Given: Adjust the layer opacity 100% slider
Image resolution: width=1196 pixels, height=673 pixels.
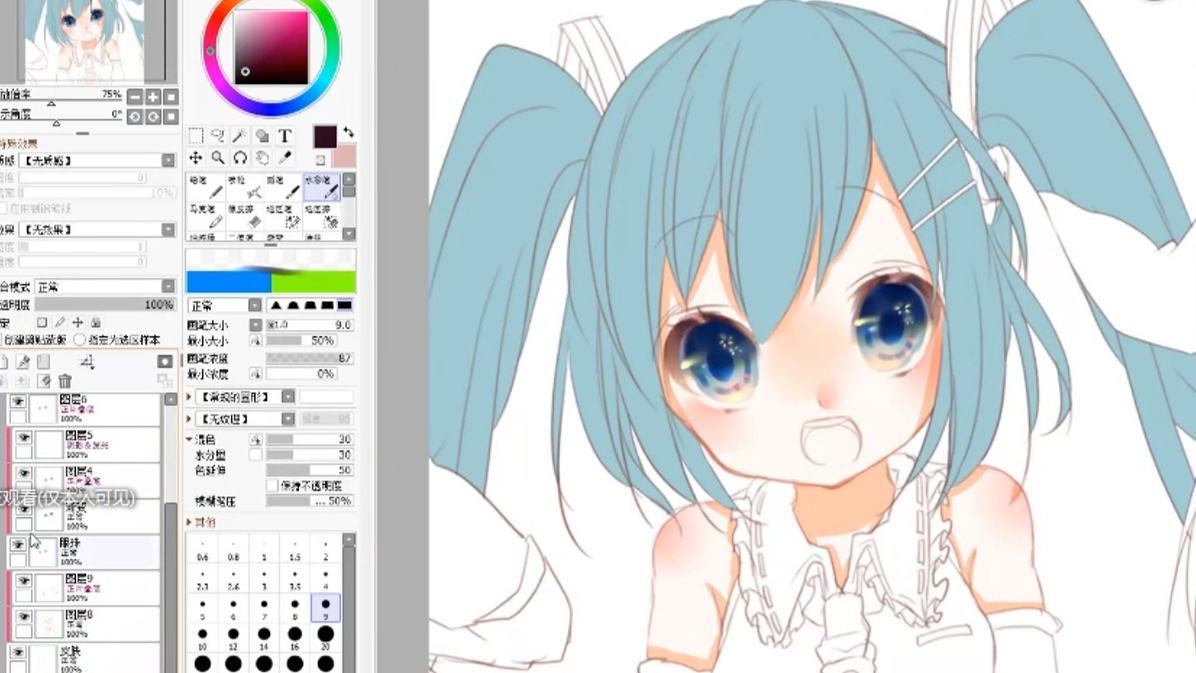Looking at the screenshot, I should (x=105, y=304).
